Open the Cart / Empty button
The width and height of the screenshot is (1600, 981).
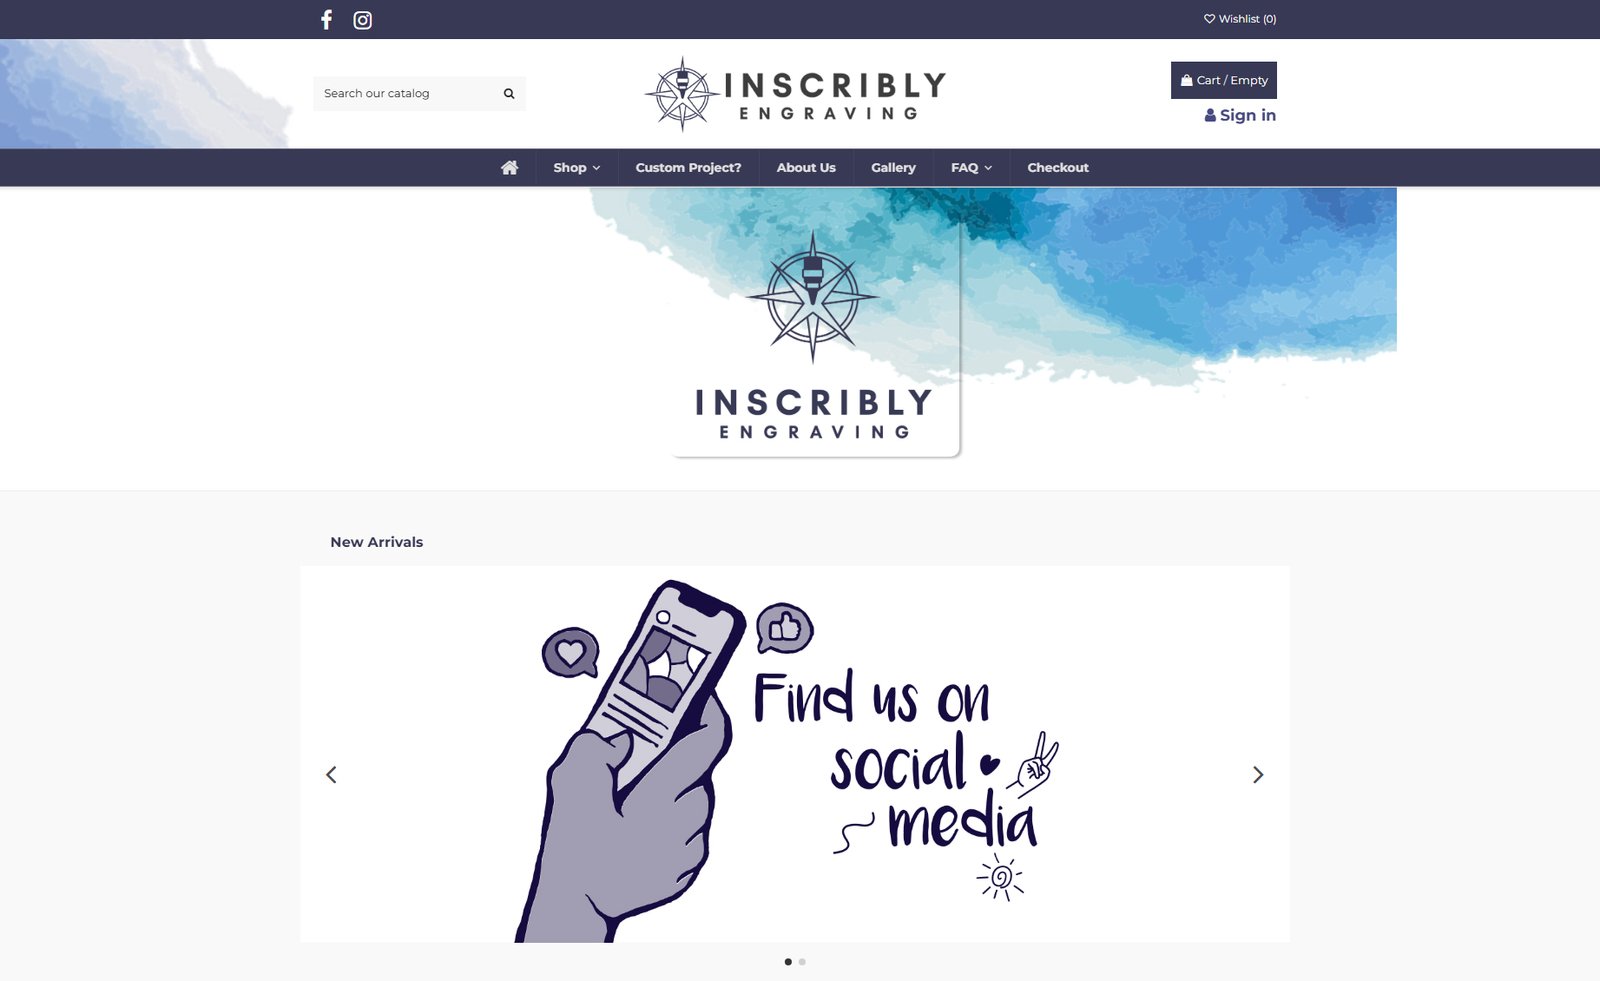1224,80
